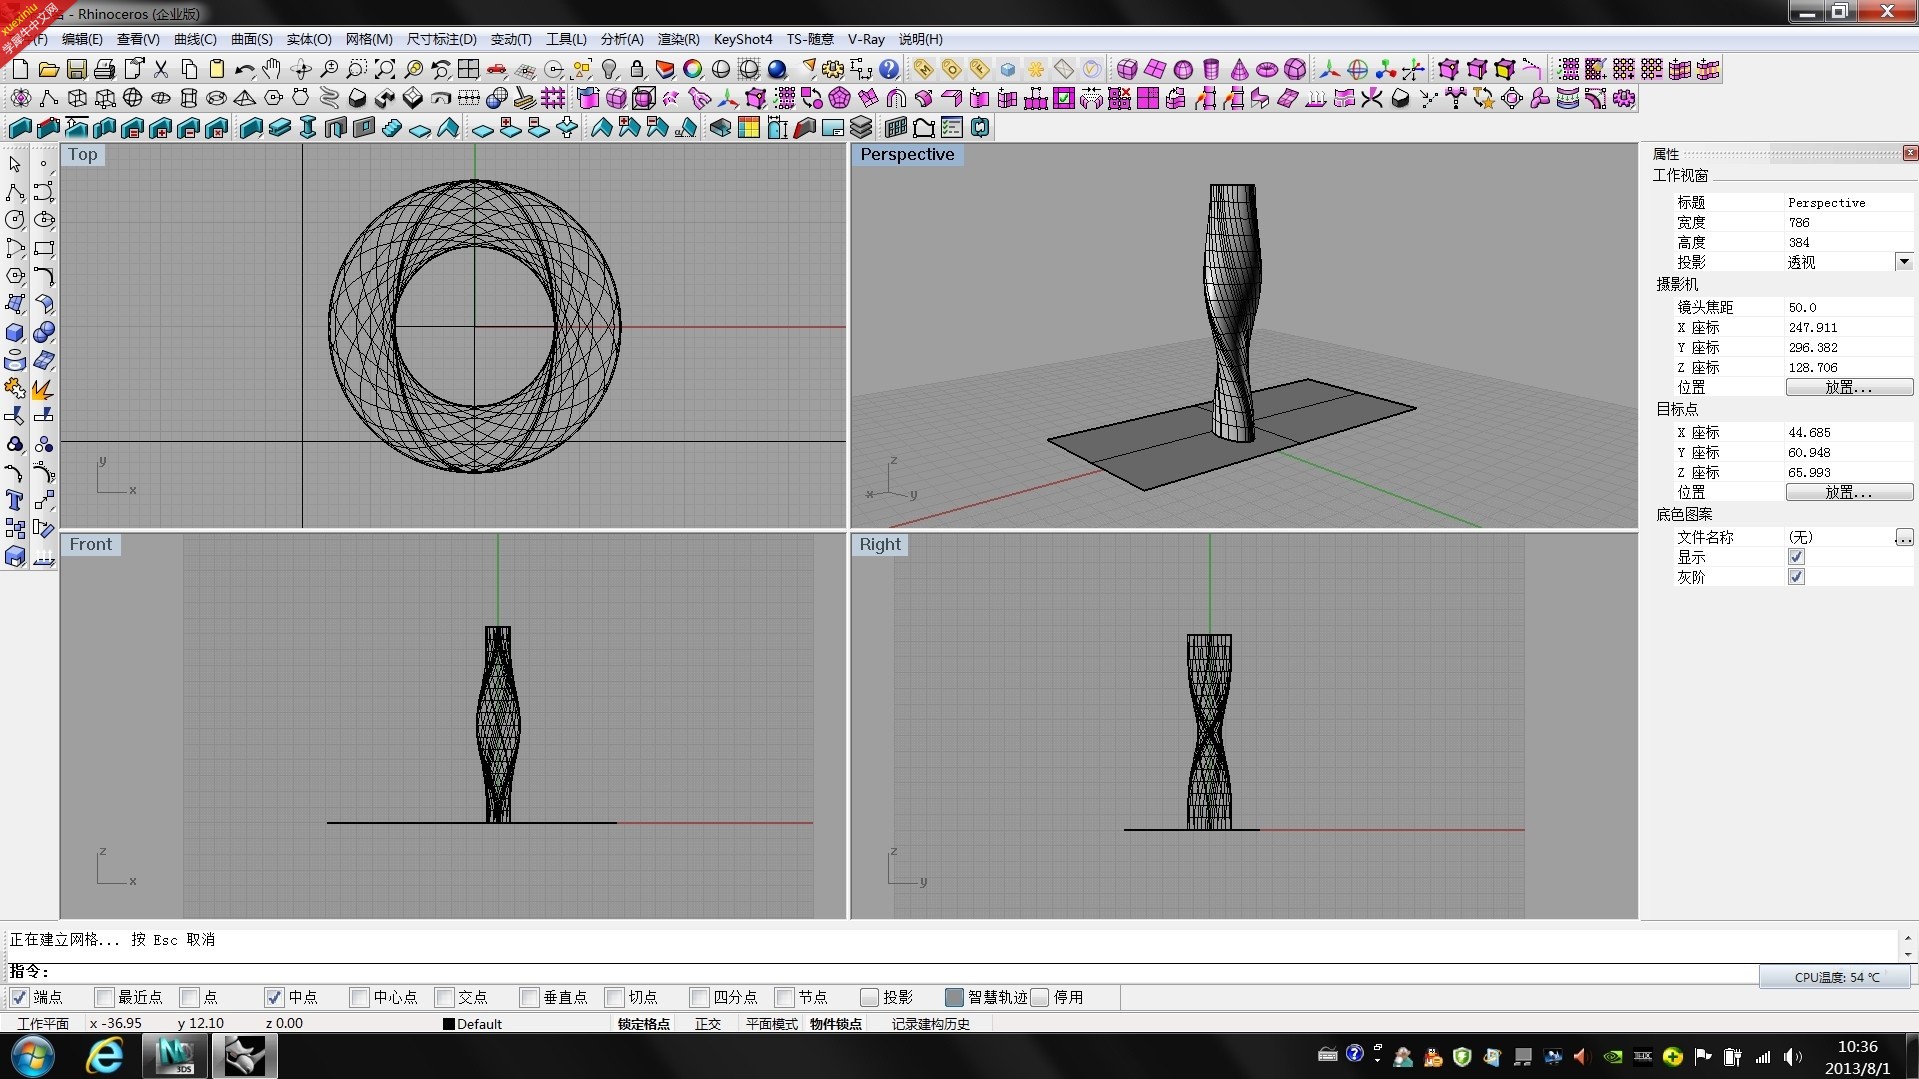Click the Explode icon in left sidebar
The height and width of the screenshot is (1079, 1919).
43,388
